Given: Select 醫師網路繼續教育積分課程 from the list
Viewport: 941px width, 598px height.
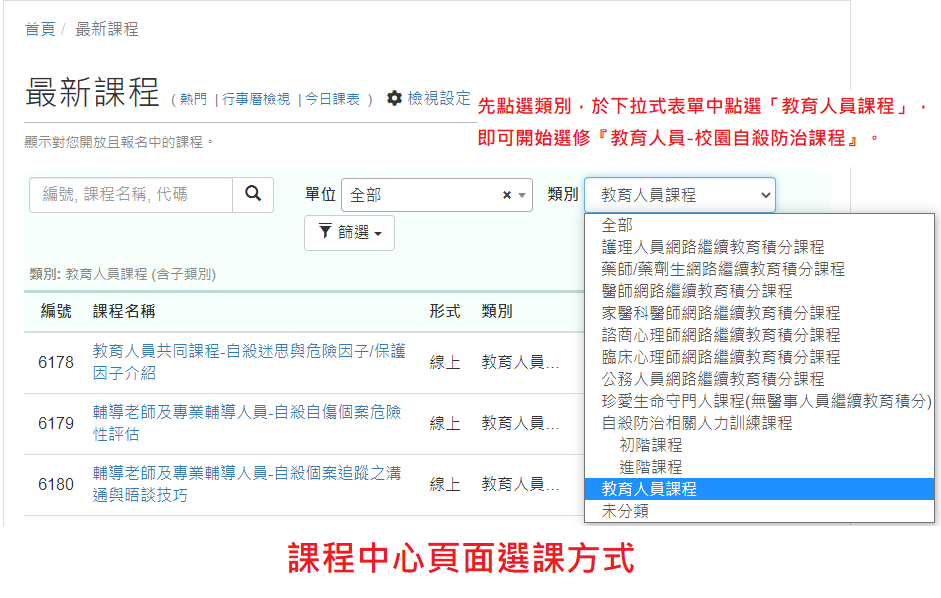Looking at the screenshot, I should point(696,291).
